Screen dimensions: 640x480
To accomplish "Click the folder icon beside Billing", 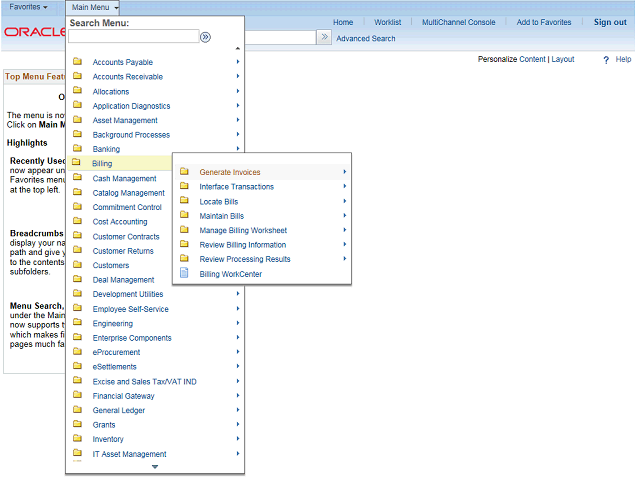I will [x=76, y=162].
